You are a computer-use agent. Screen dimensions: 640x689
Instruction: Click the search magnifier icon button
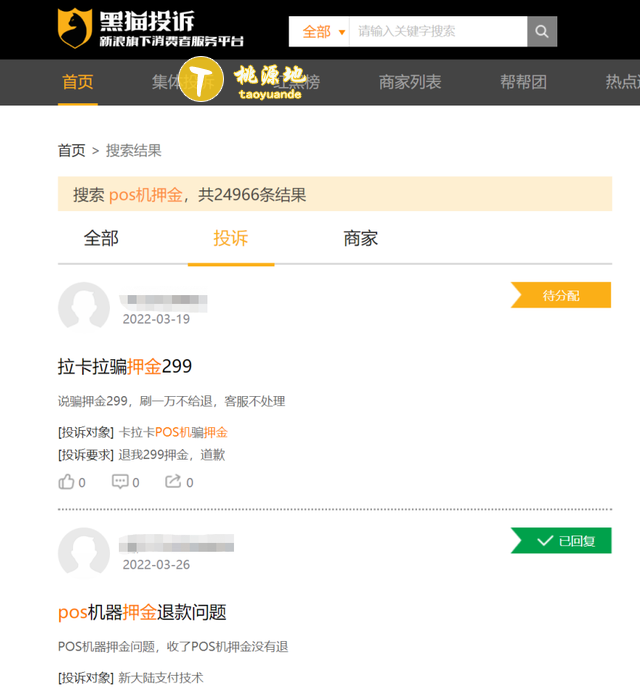point(541,32)
